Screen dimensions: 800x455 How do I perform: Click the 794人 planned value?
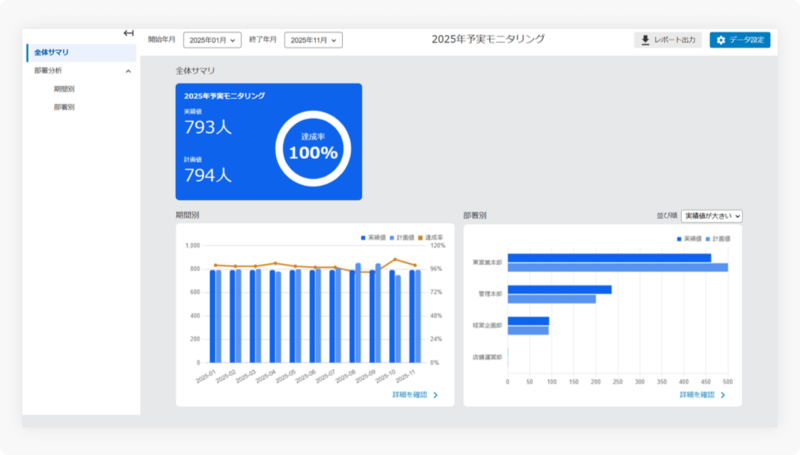(208, 175)
